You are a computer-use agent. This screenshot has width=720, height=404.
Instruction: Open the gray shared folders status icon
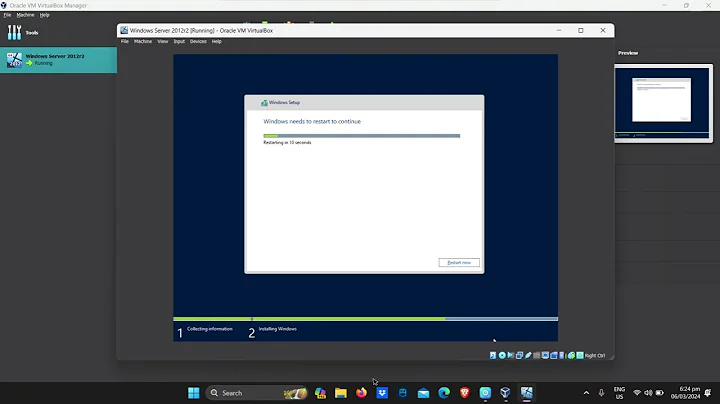coord(536,355)
